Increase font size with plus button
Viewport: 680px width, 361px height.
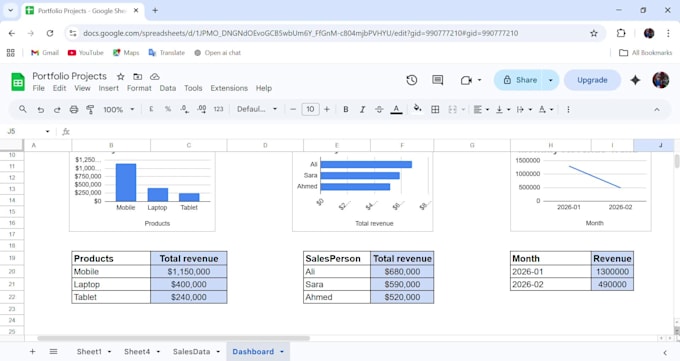327,109
